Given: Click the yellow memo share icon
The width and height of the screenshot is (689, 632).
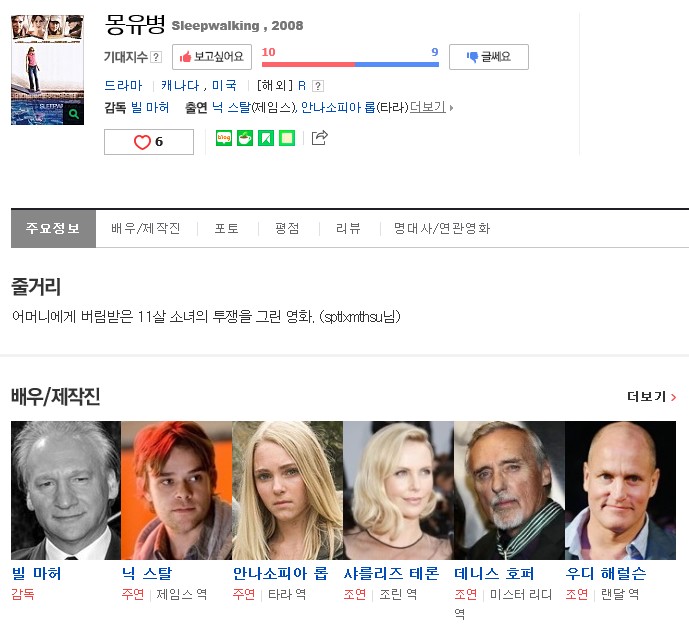Looking at the screenshot, I should click(x=287, y=138).
